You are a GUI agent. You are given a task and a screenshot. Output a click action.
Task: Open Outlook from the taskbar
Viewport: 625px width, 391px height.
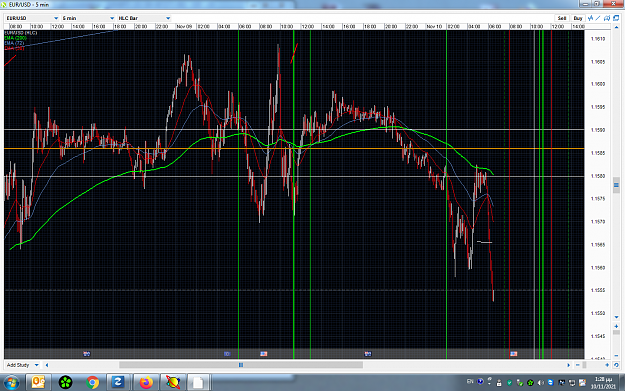coord(38,383)
